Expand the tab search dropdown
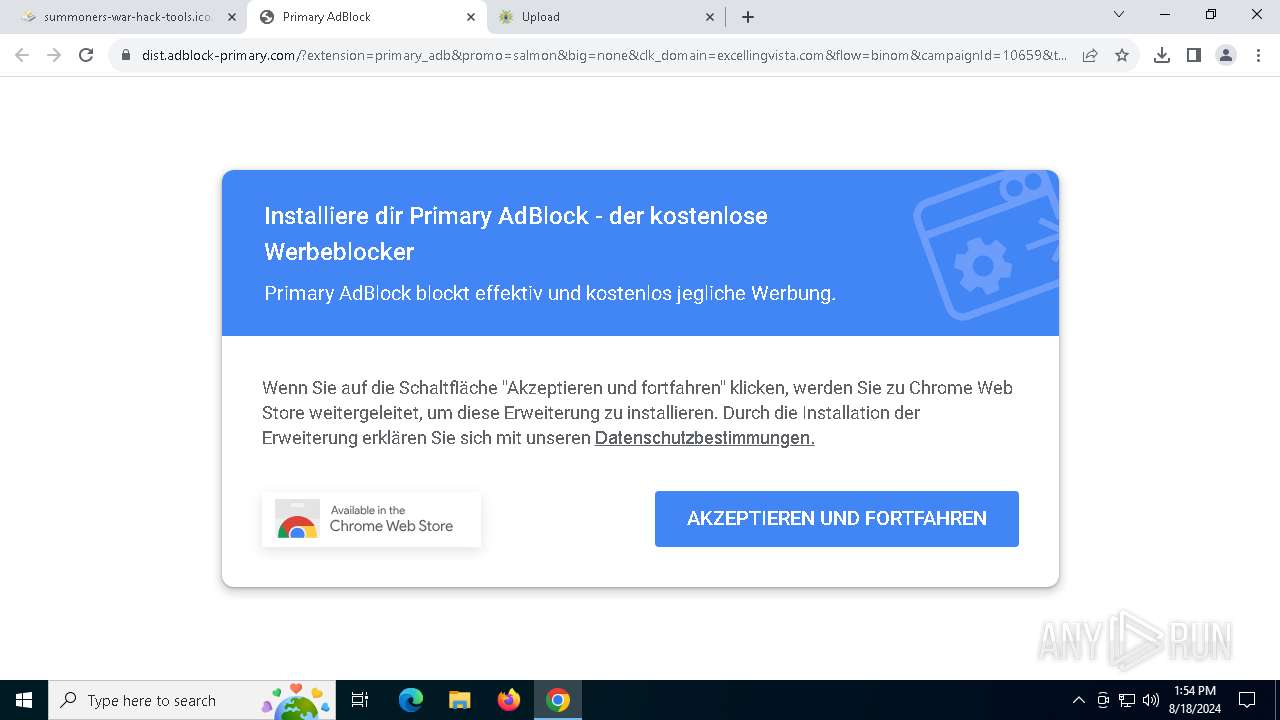The image size is (1280, 720). coord(1119,15)
